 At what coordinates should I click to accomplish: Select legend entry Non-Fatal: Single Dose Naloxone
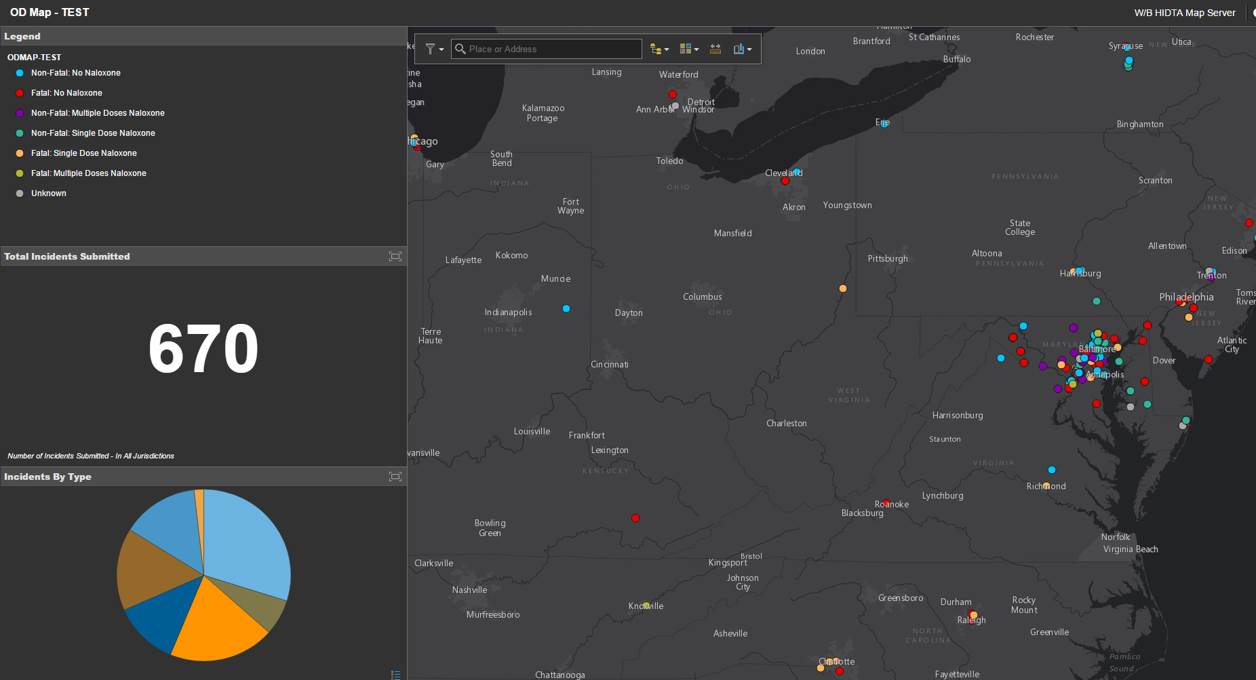pyautogui.click(x=84, y=133)
